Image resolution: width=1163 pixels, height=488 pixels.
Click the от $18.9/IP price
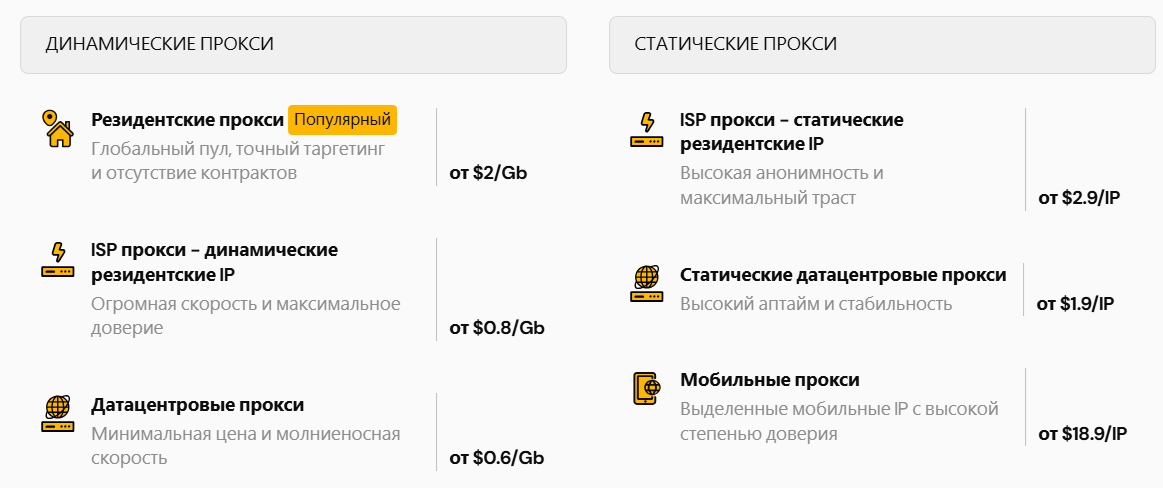point(1082,434)
